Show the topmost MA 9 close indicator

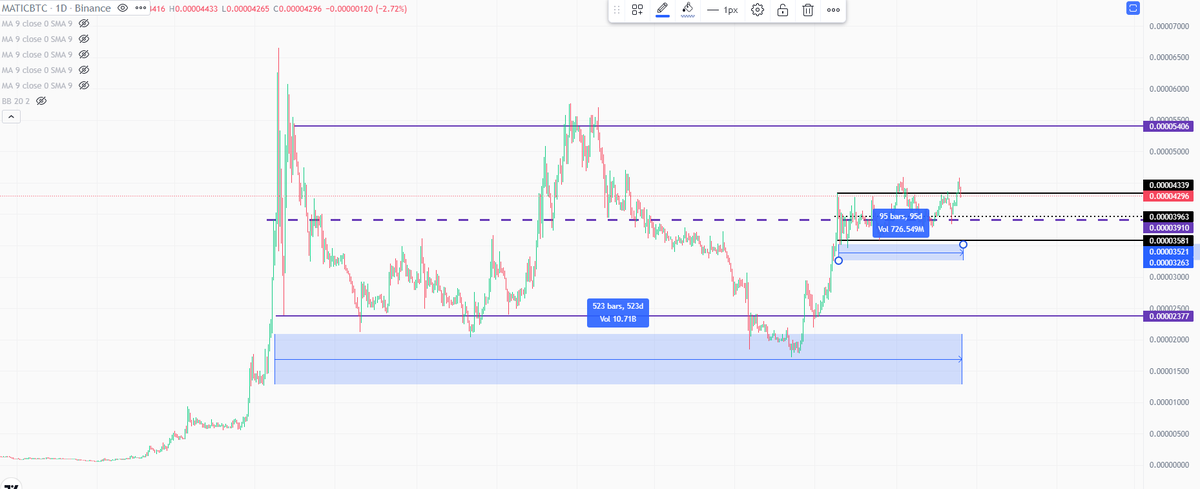[x=84, y=23]
